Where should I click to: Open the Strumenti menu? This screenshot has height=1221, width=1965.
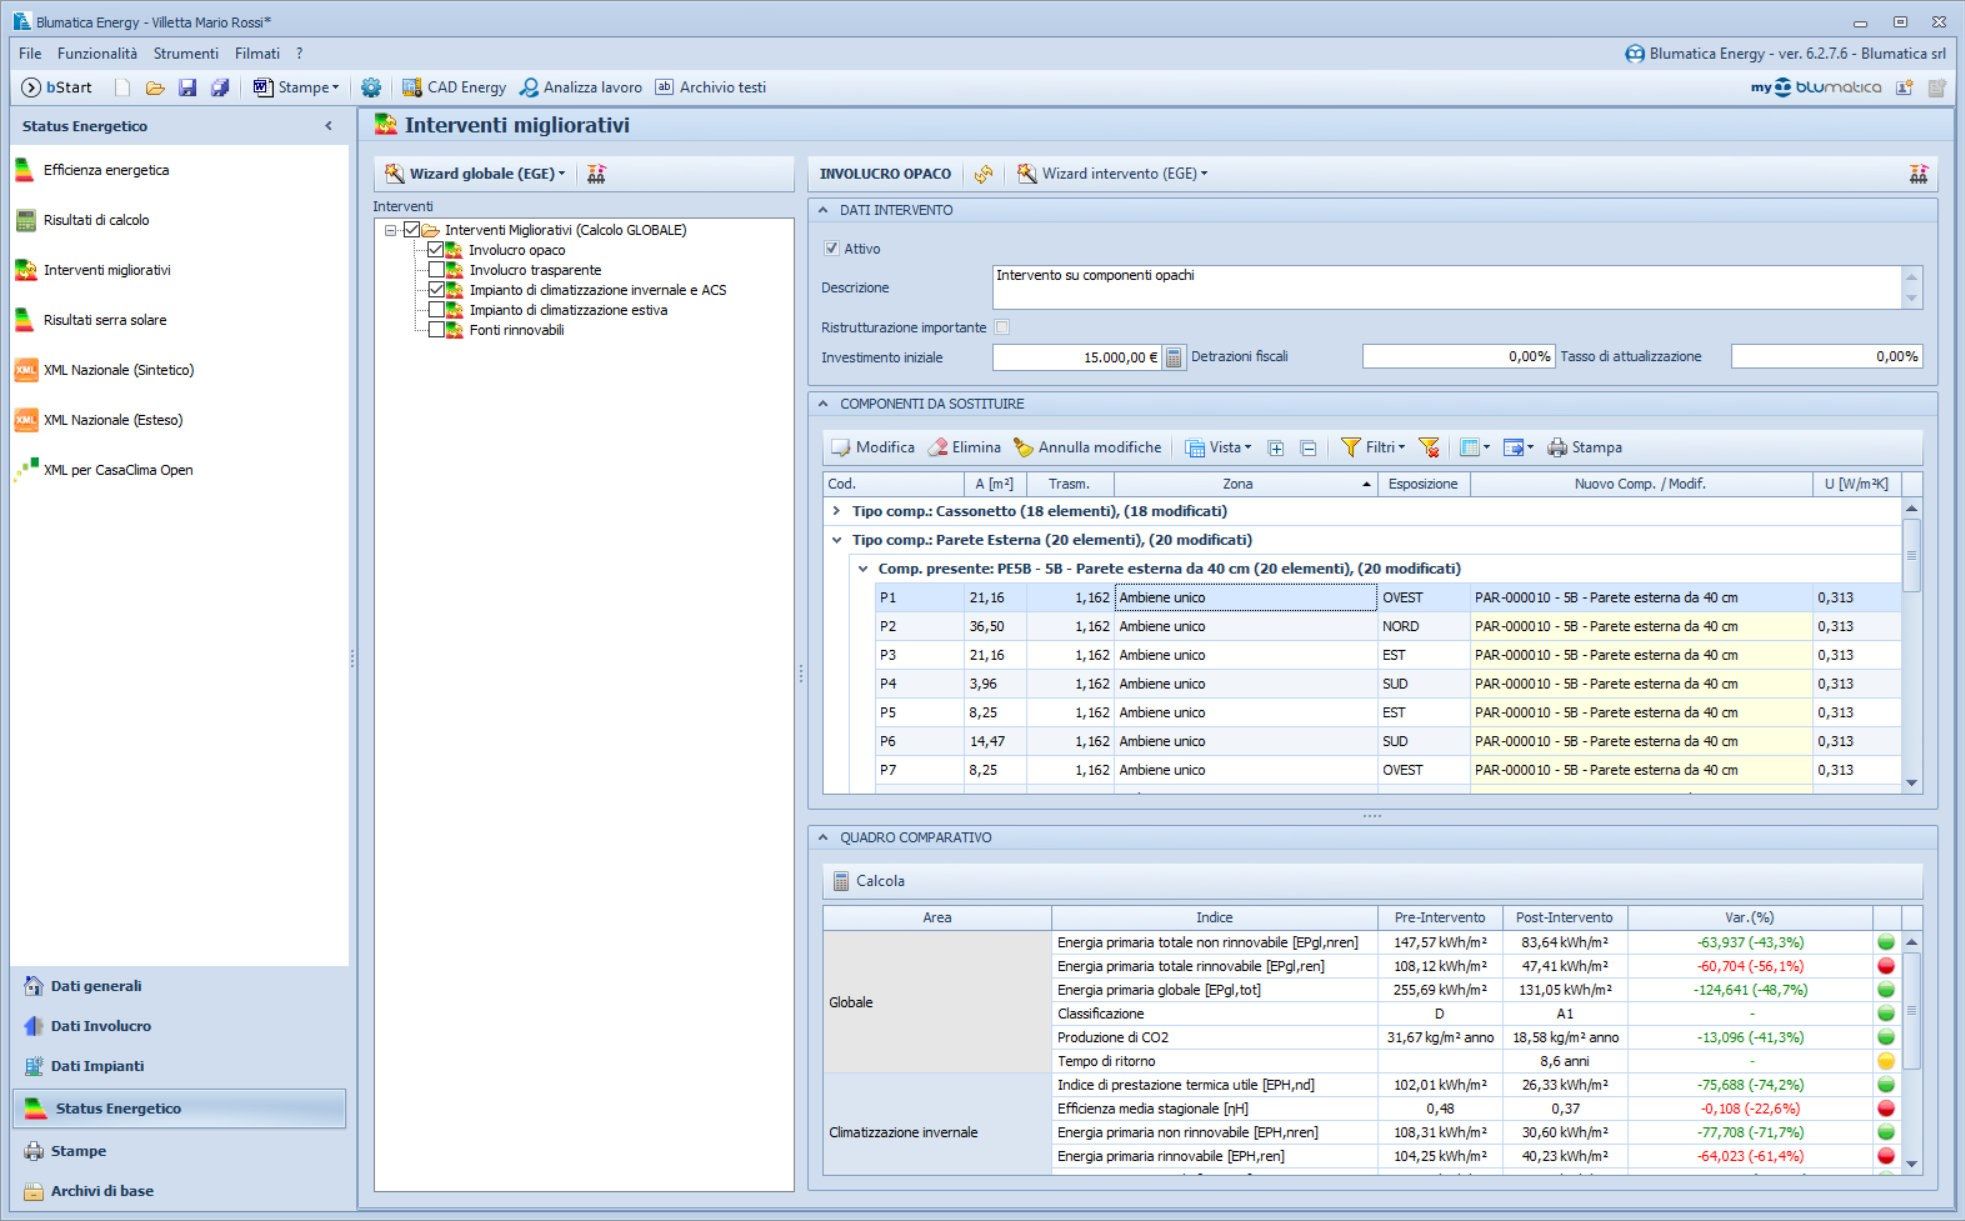pos(185,54)
